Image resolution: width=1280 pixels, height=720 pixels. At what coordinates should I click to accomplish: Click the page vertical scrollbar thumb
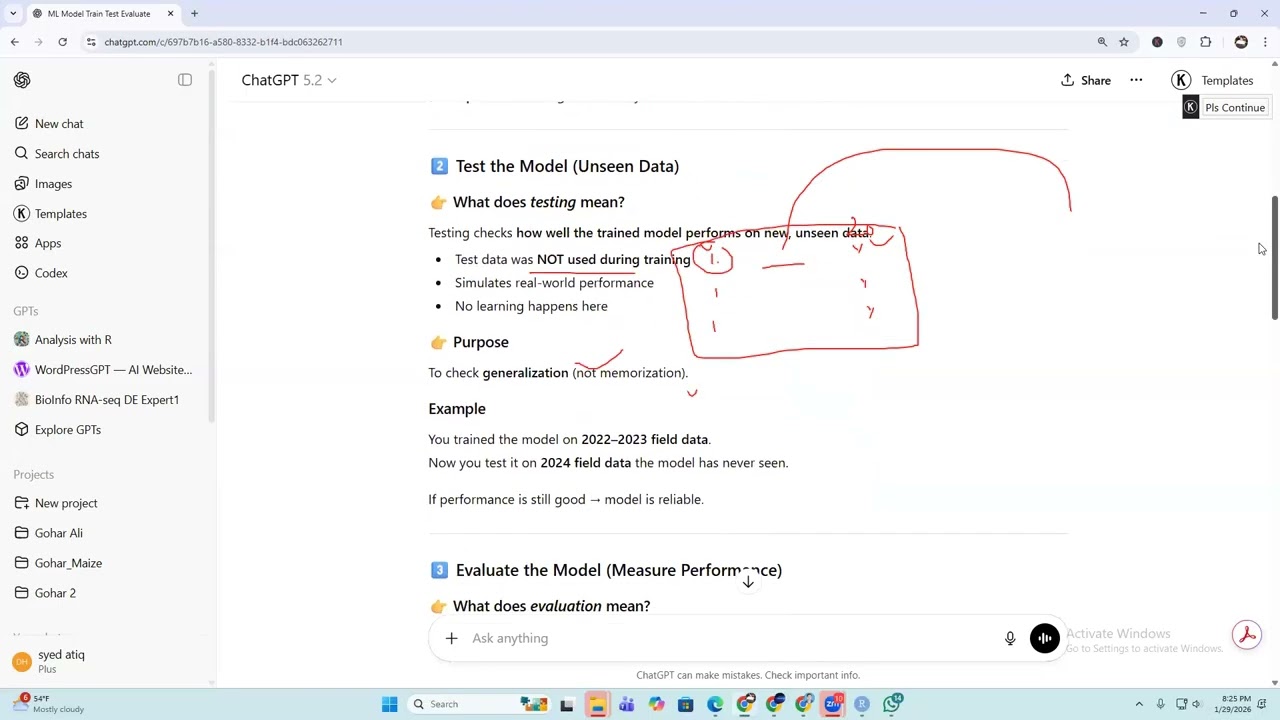pyautogui.click(x=1275, y=258)
